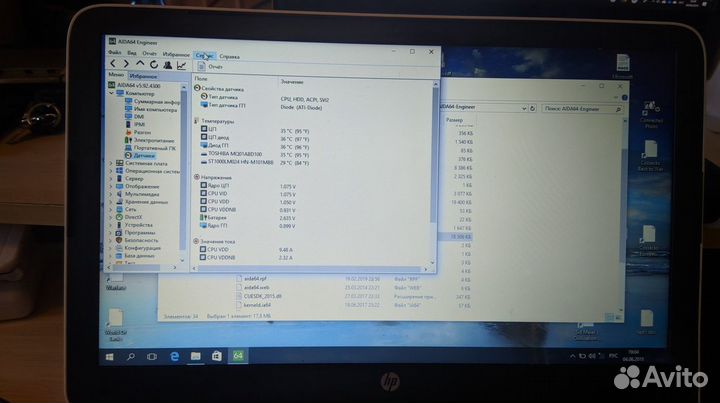Click the Explorer search box Поиск: AIDA64 Engineer
Screen dimensions: 720x403
pyautogui.click(x=582, y=109)
